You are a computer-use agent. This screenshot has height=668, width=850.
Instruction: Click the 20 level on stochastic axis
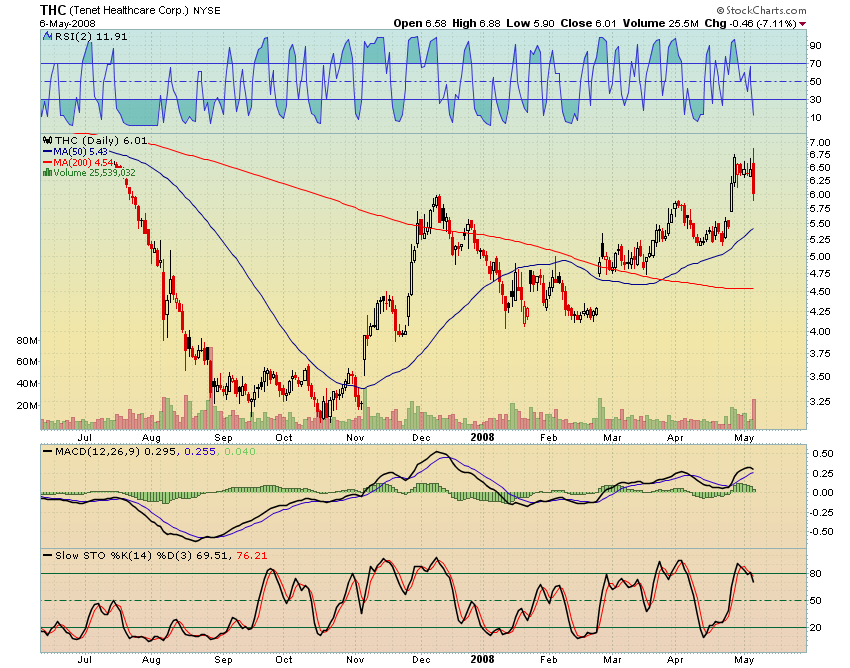[815, 627]
